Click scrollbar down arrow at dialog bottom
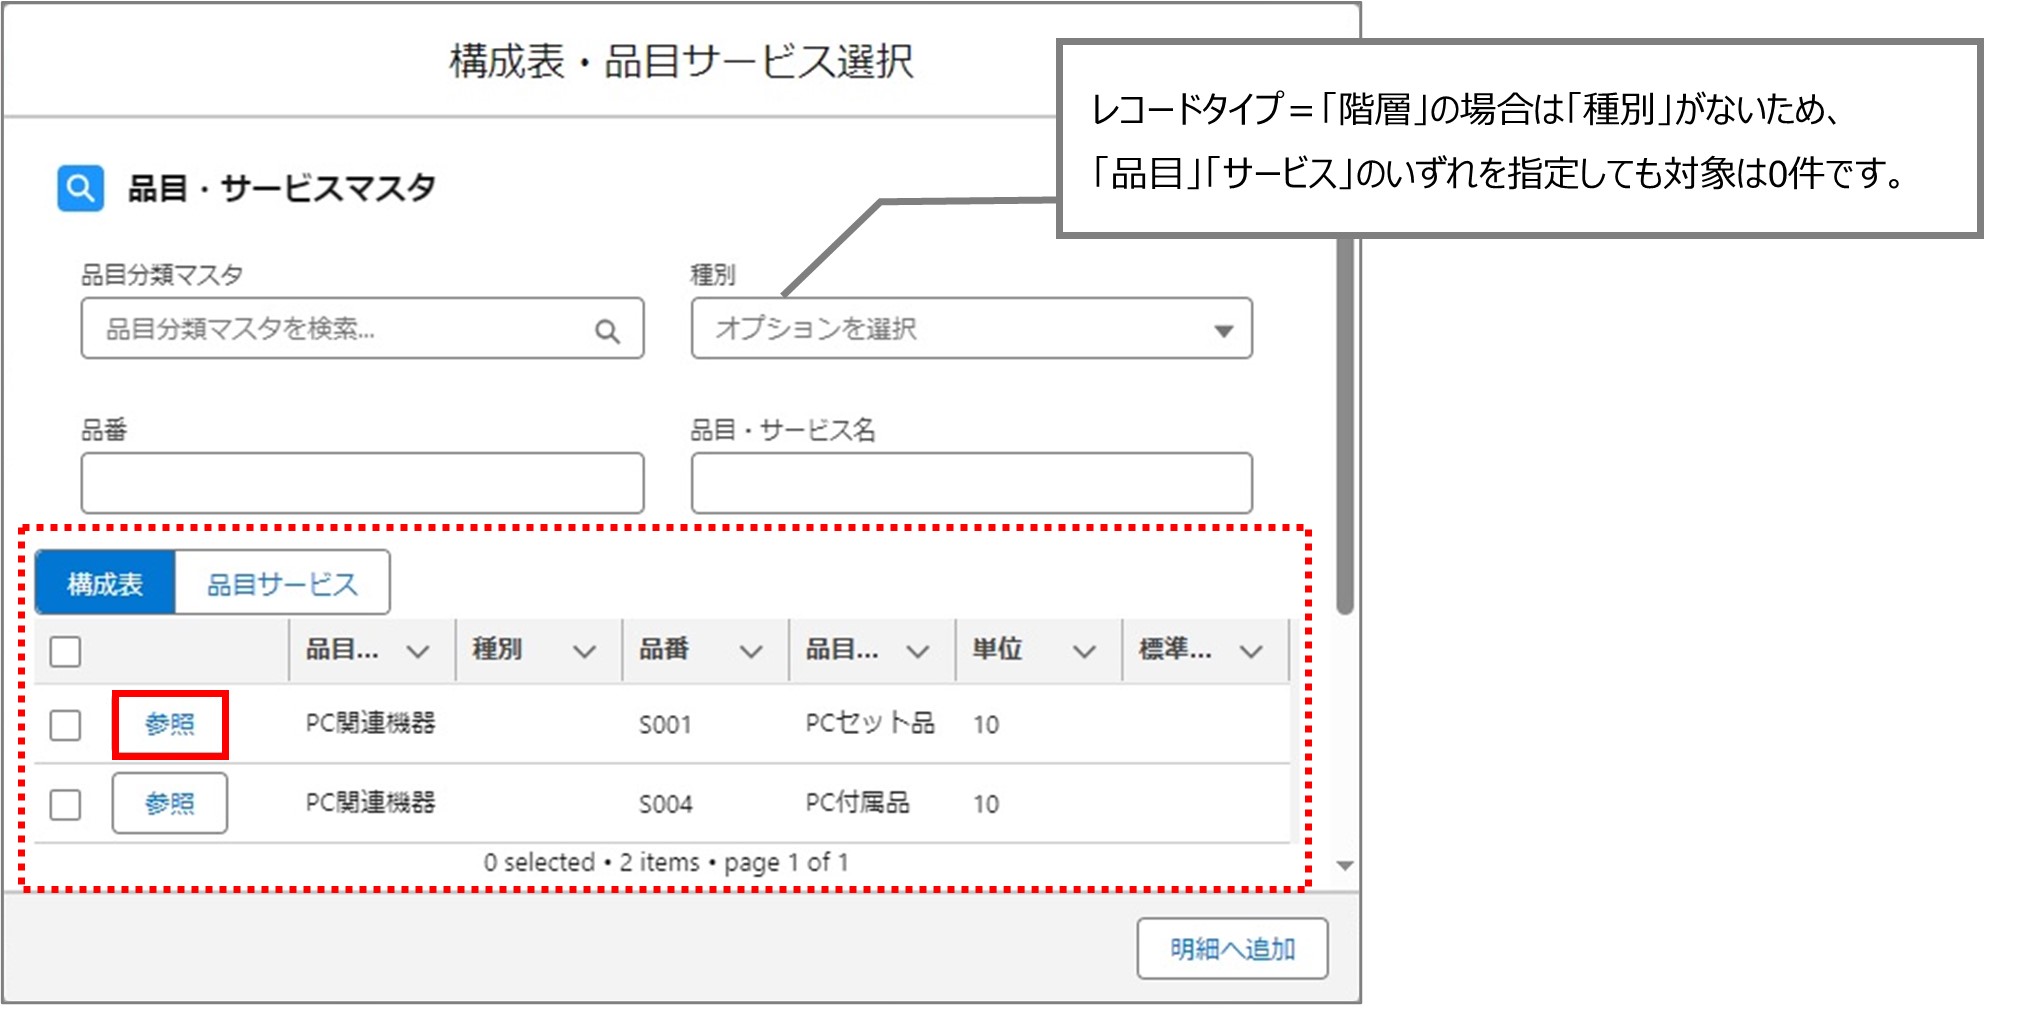The image size is (2027, 1010). point(1345,866)
